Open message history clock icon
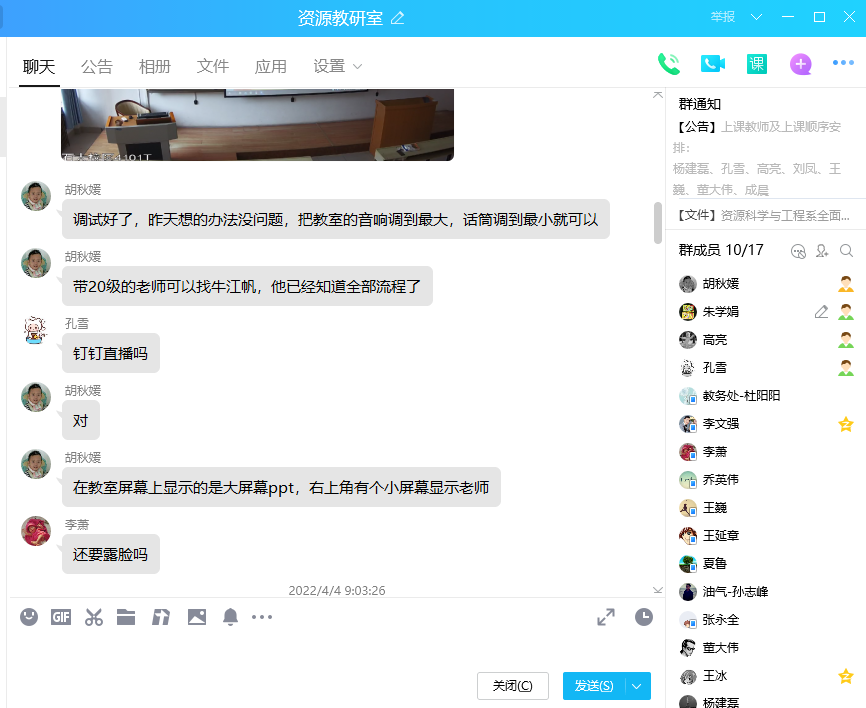The width and height of the screenshot is (866, 708). 643,617
